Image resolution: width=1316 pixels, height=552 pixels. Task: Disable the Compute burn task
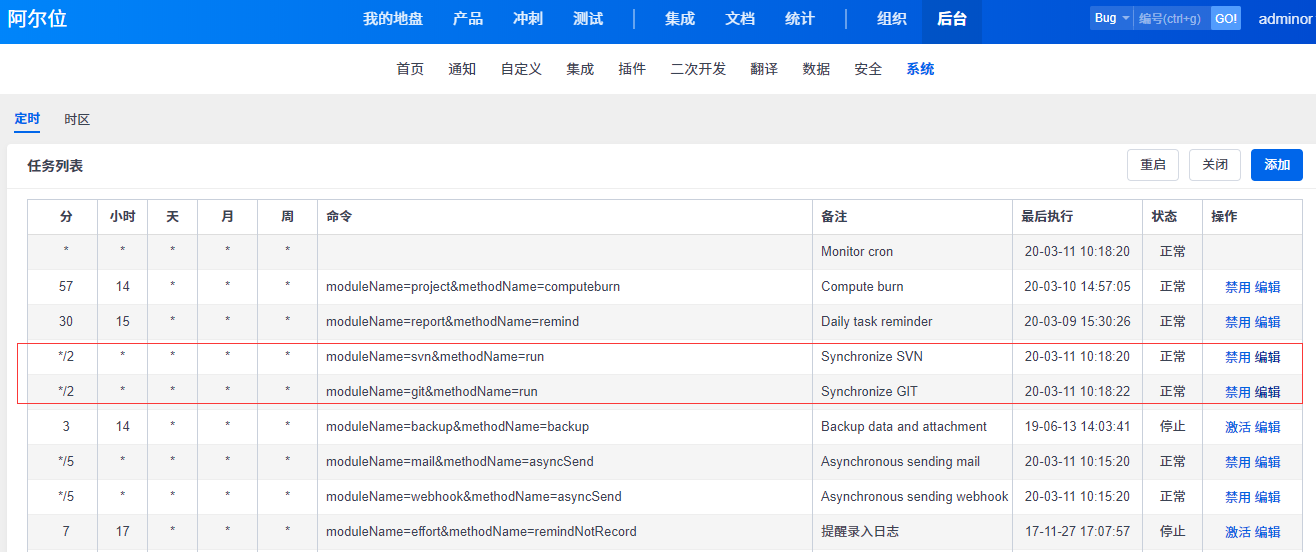click(x=1237, y=287)
